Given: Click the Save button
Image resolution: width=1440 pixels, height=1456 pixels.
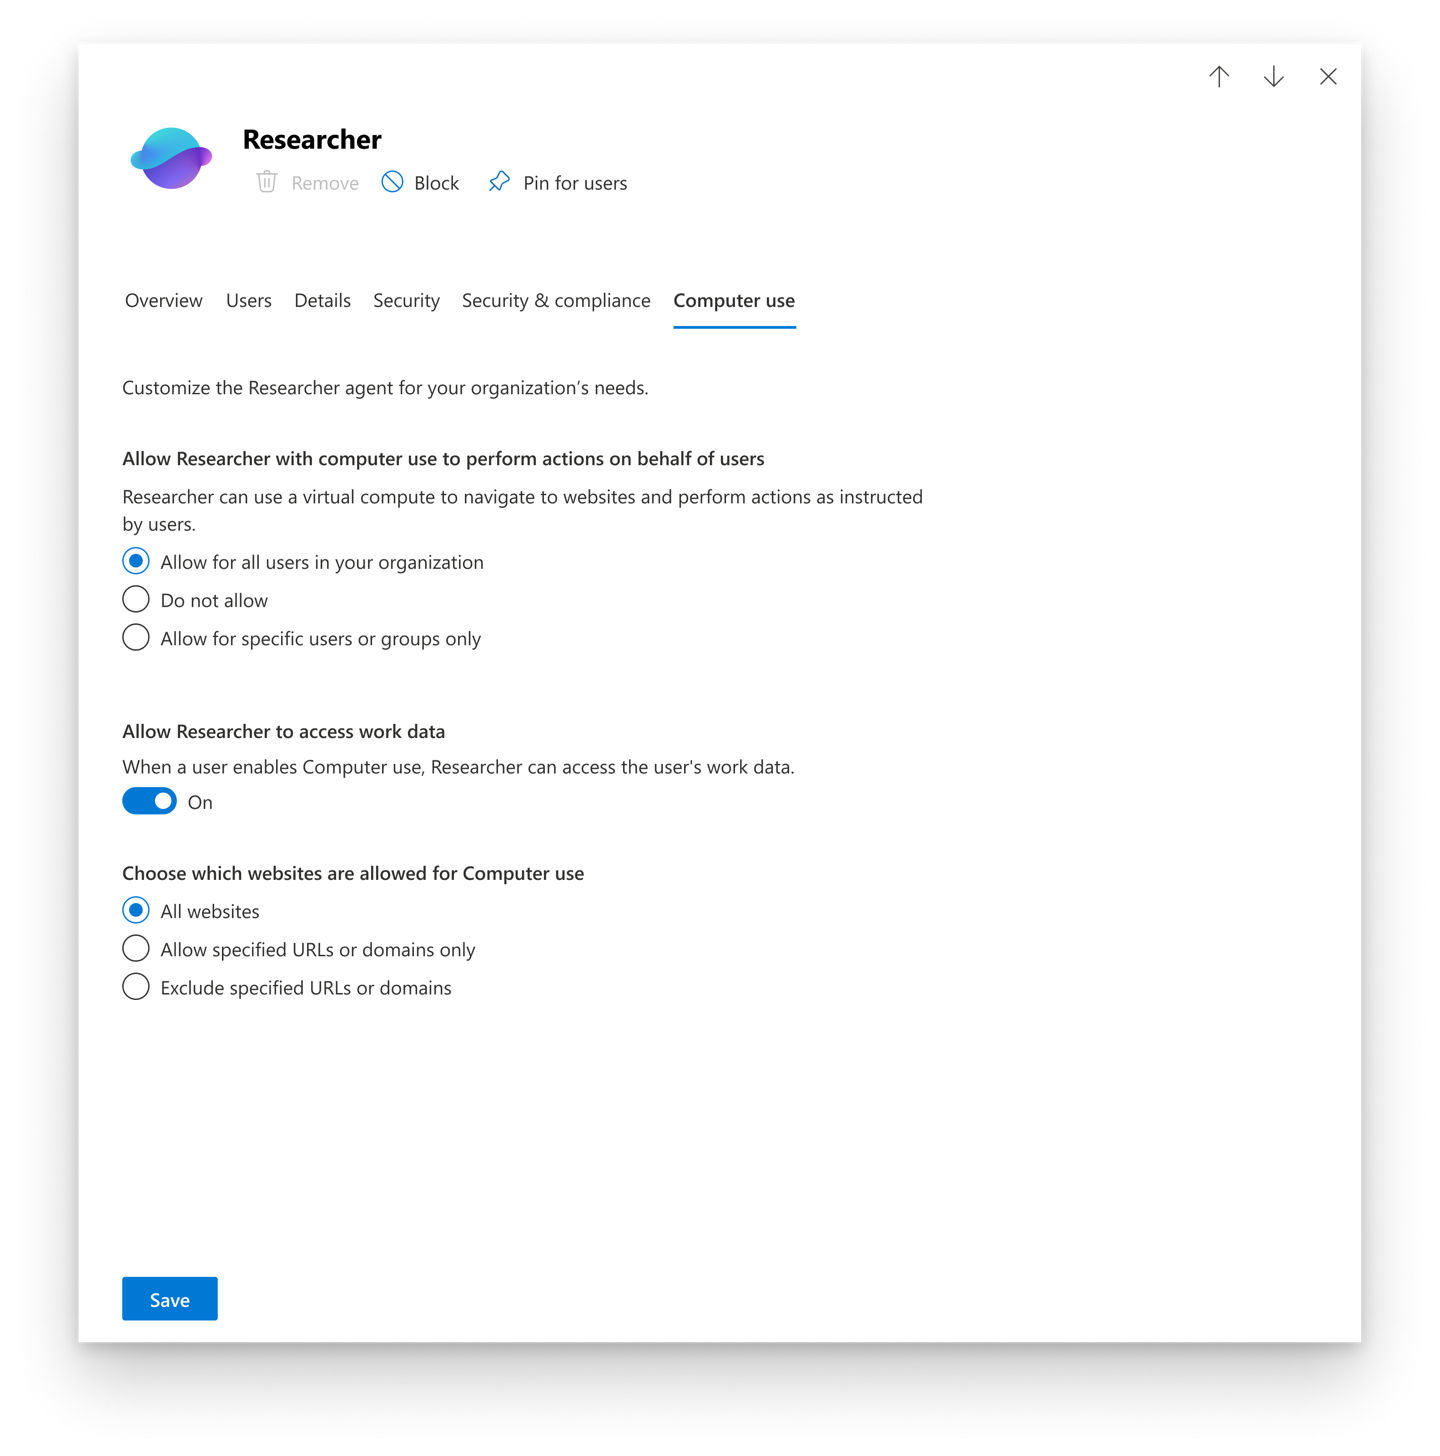Looking at the screenshot, I should pos(170,1299).
